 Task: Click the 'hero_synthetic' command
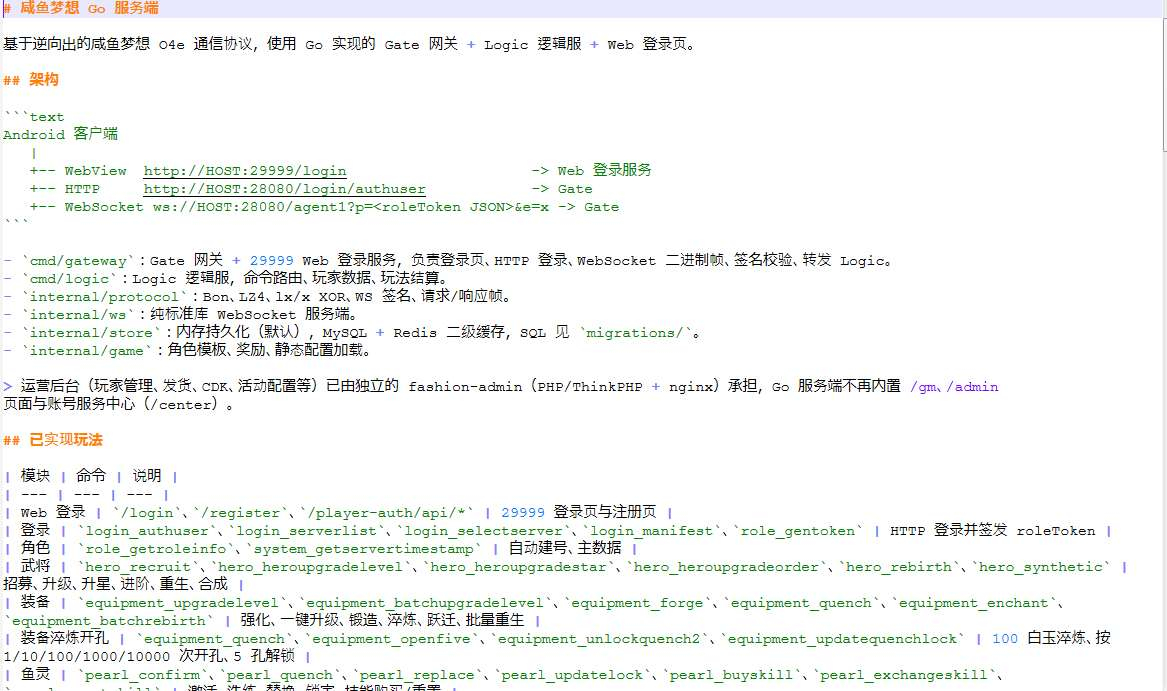[x=1040, y=567]
